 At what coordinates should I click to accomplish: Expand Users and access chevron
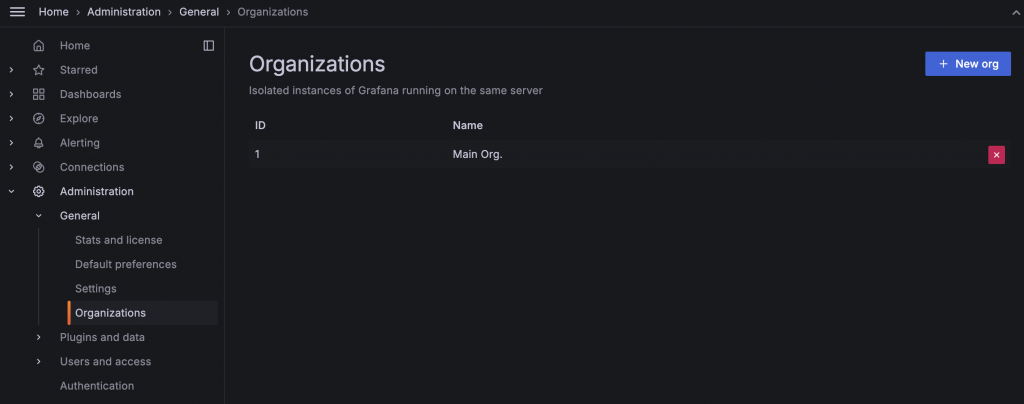click(x=39, y=361)
